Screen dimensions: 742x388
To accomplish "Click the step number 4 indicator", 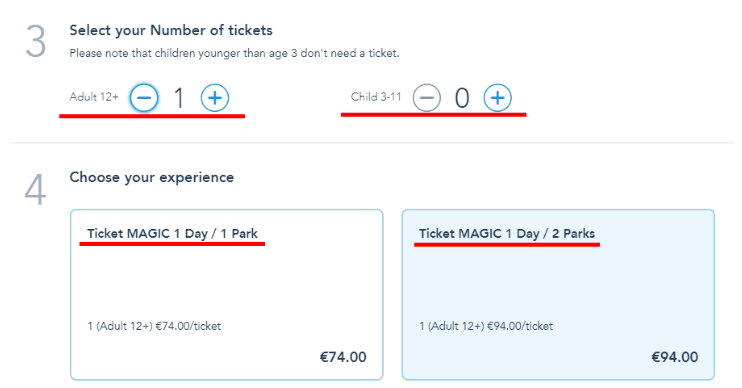I will 35,189.
